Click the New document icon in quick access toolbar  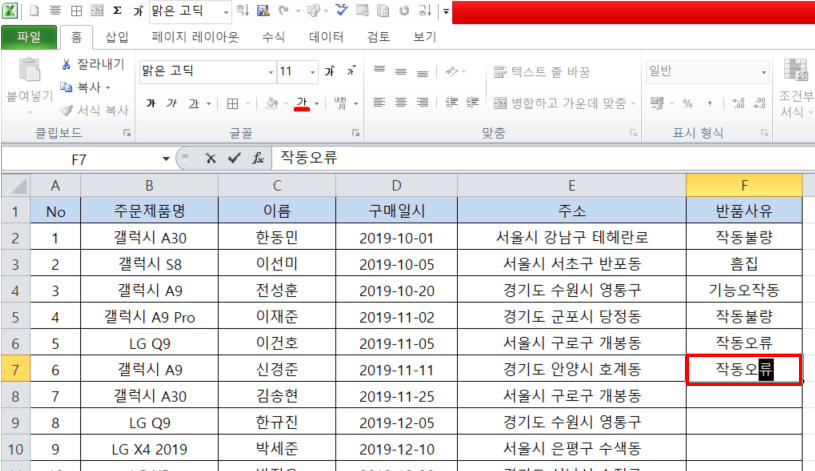[34, 10]
